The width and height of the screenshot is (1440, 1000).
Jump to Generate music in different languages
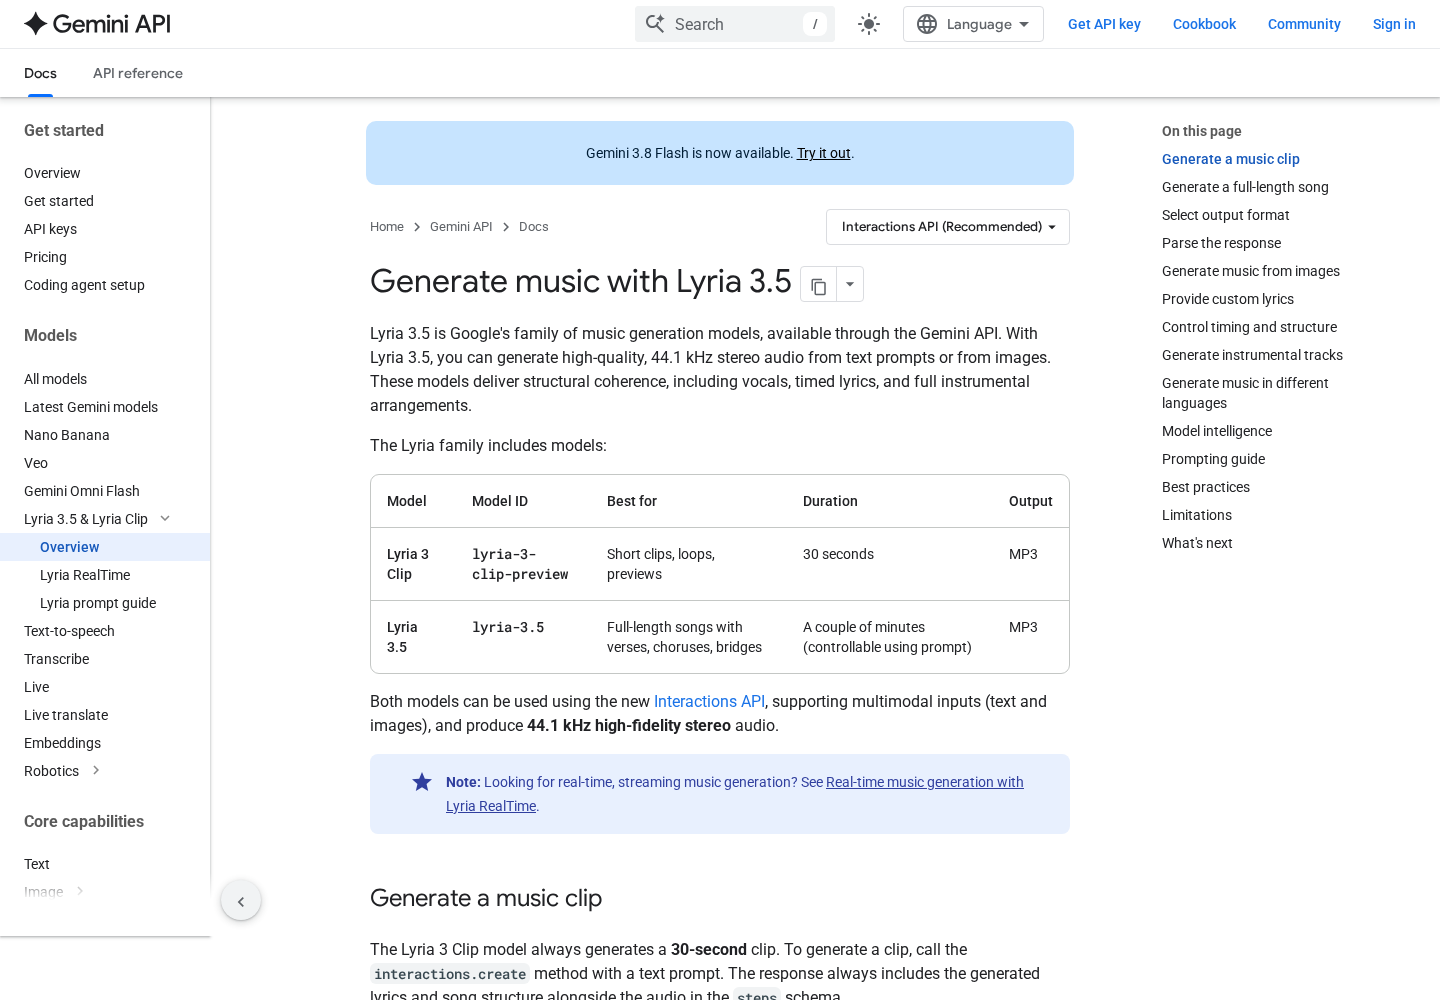tap(1245, 393)
